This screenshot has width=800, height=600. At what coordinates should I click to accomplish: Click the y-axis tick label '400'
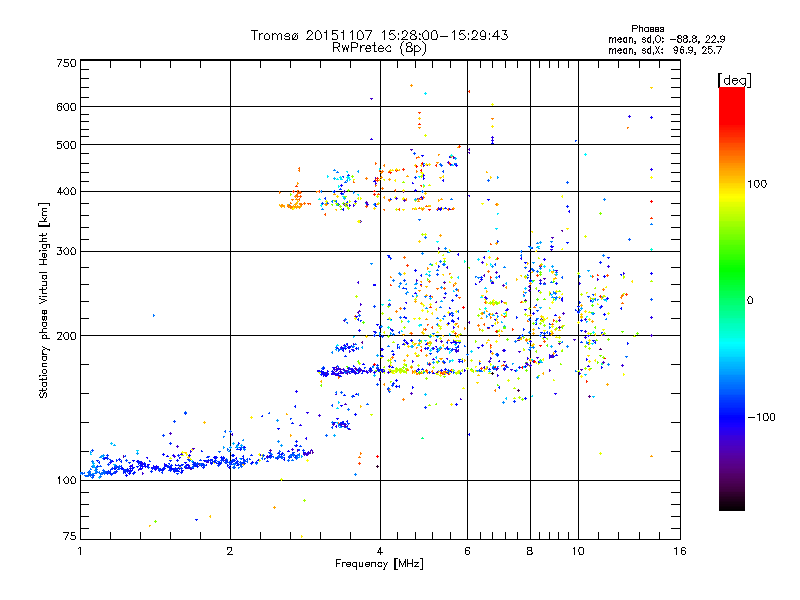[x=67, y=192]
